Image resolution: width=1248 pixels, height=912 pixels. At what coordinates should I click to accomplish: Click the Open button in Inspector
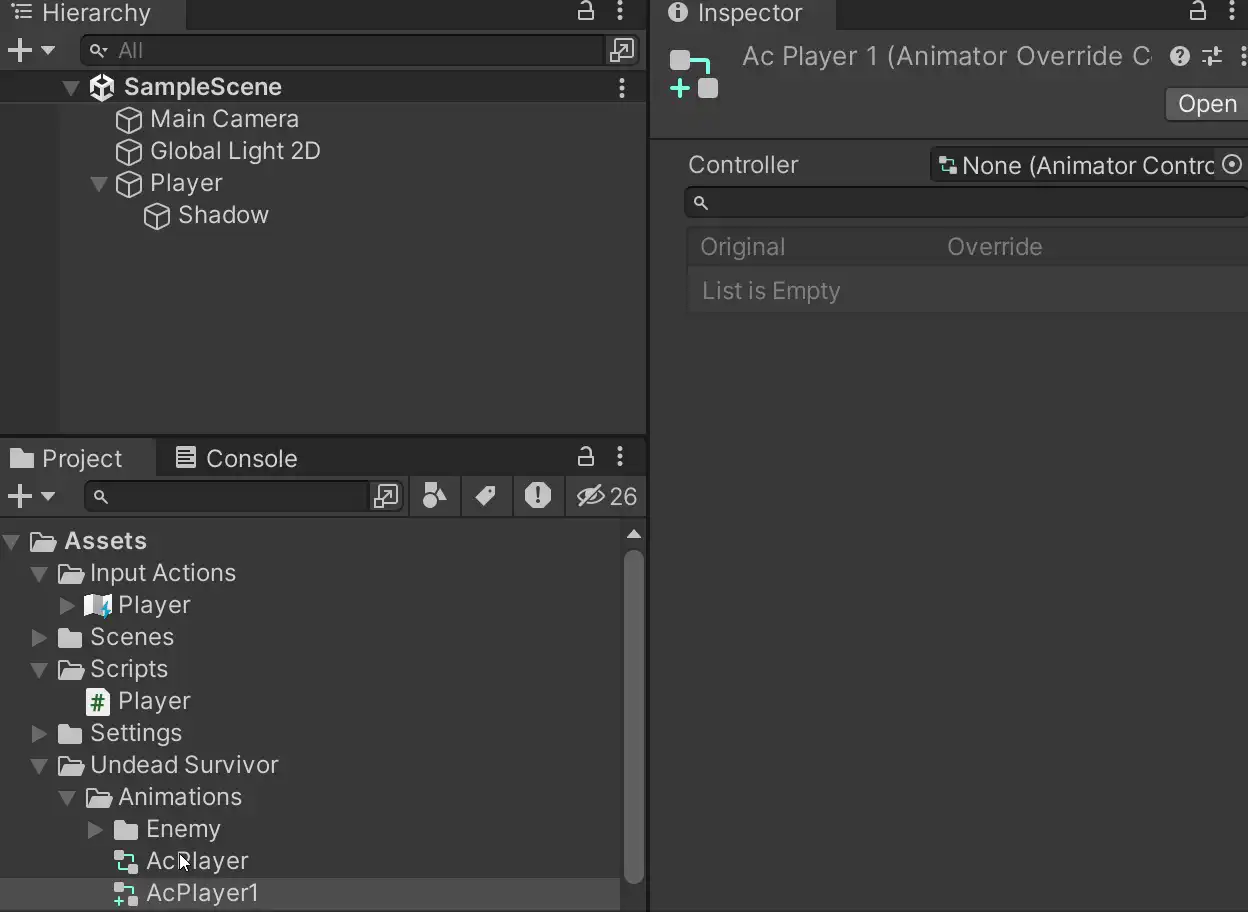pos(1207,104)
